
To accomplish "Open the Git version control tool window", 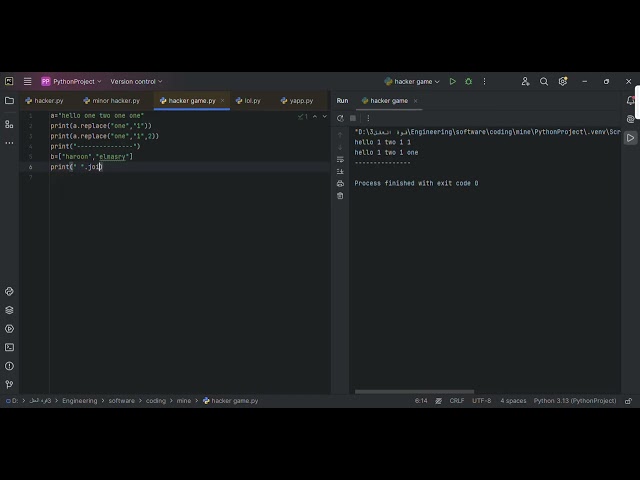I will pyautogui.click(x=9, y=384).
